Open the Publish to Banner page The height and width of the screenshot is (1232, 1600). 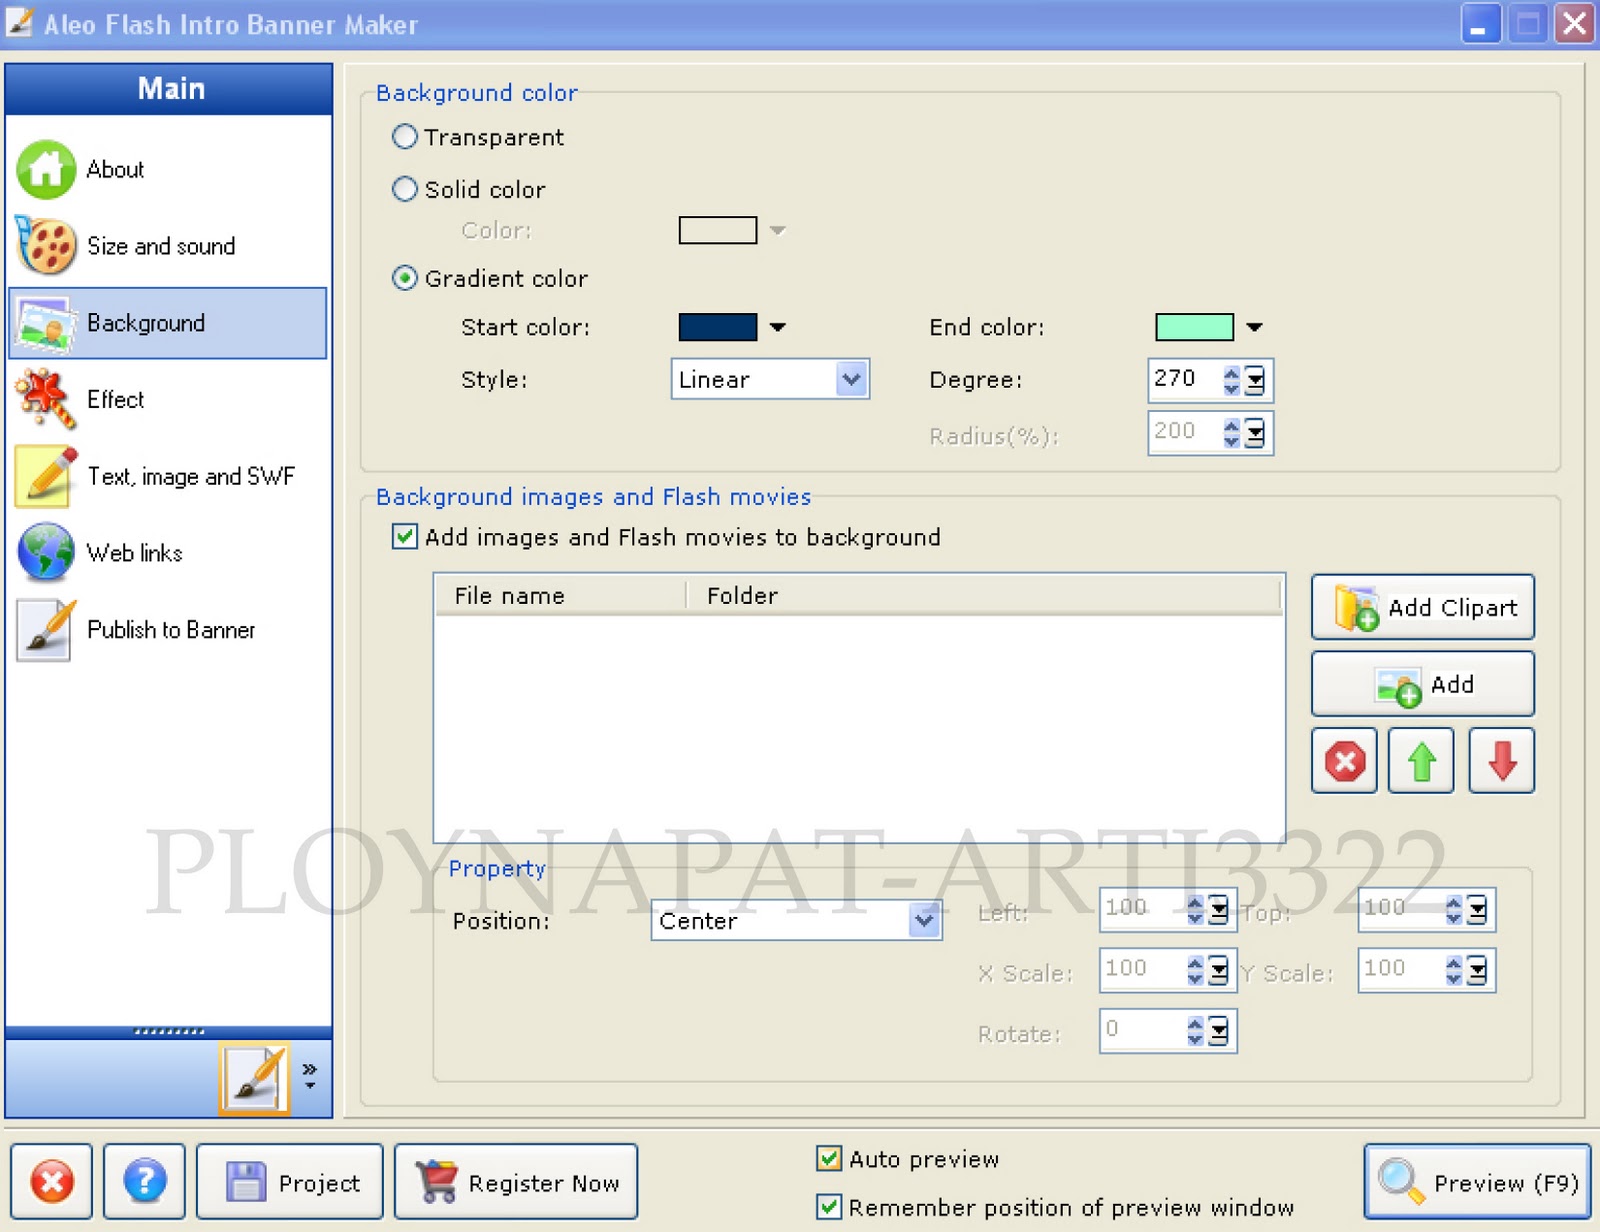(171, 629)
